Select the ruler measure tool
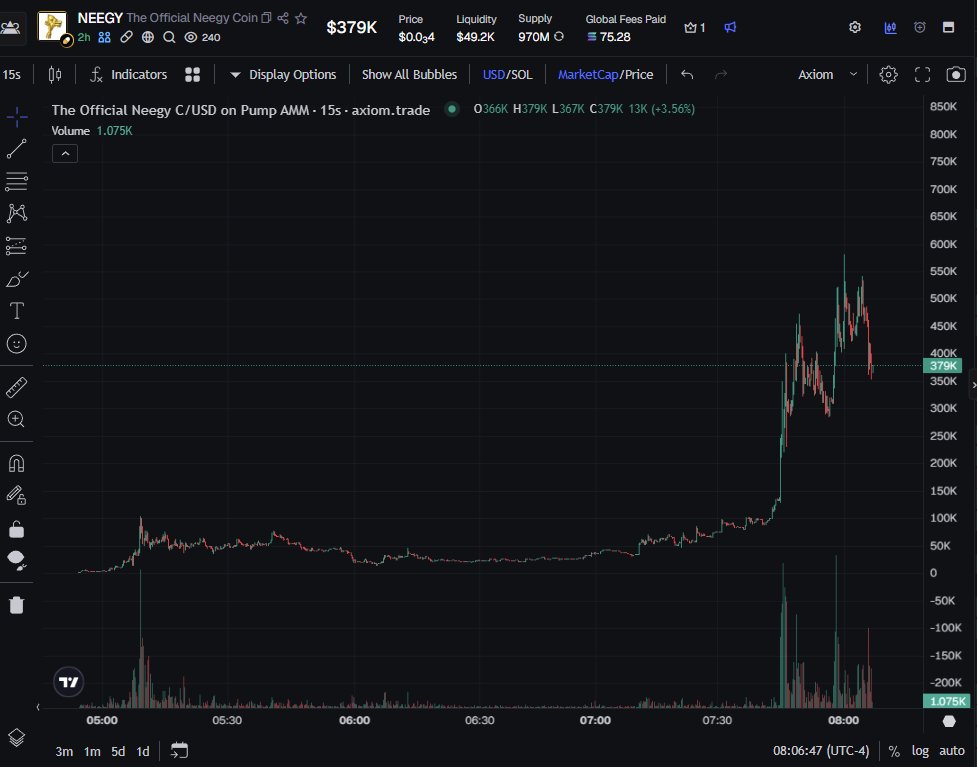Viewport: 977px width, 767px height. 17,387
